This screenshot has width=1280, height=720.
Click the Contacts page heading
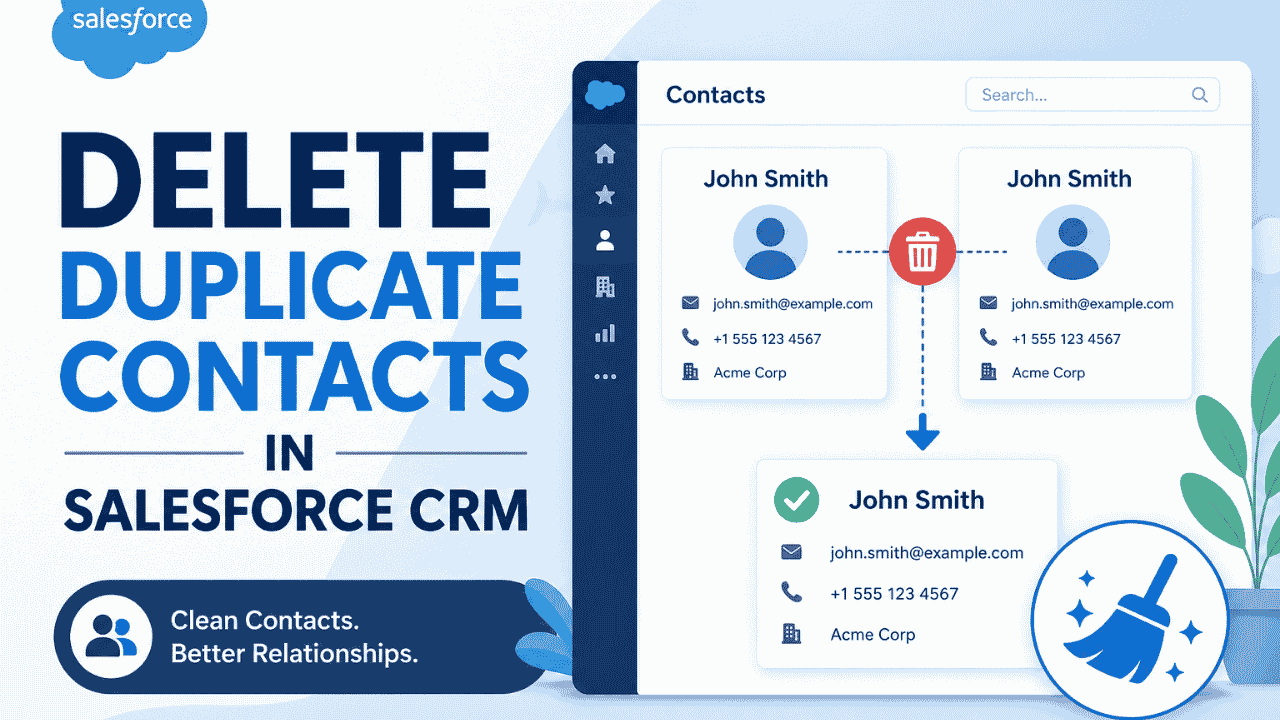tap(716, 95)
